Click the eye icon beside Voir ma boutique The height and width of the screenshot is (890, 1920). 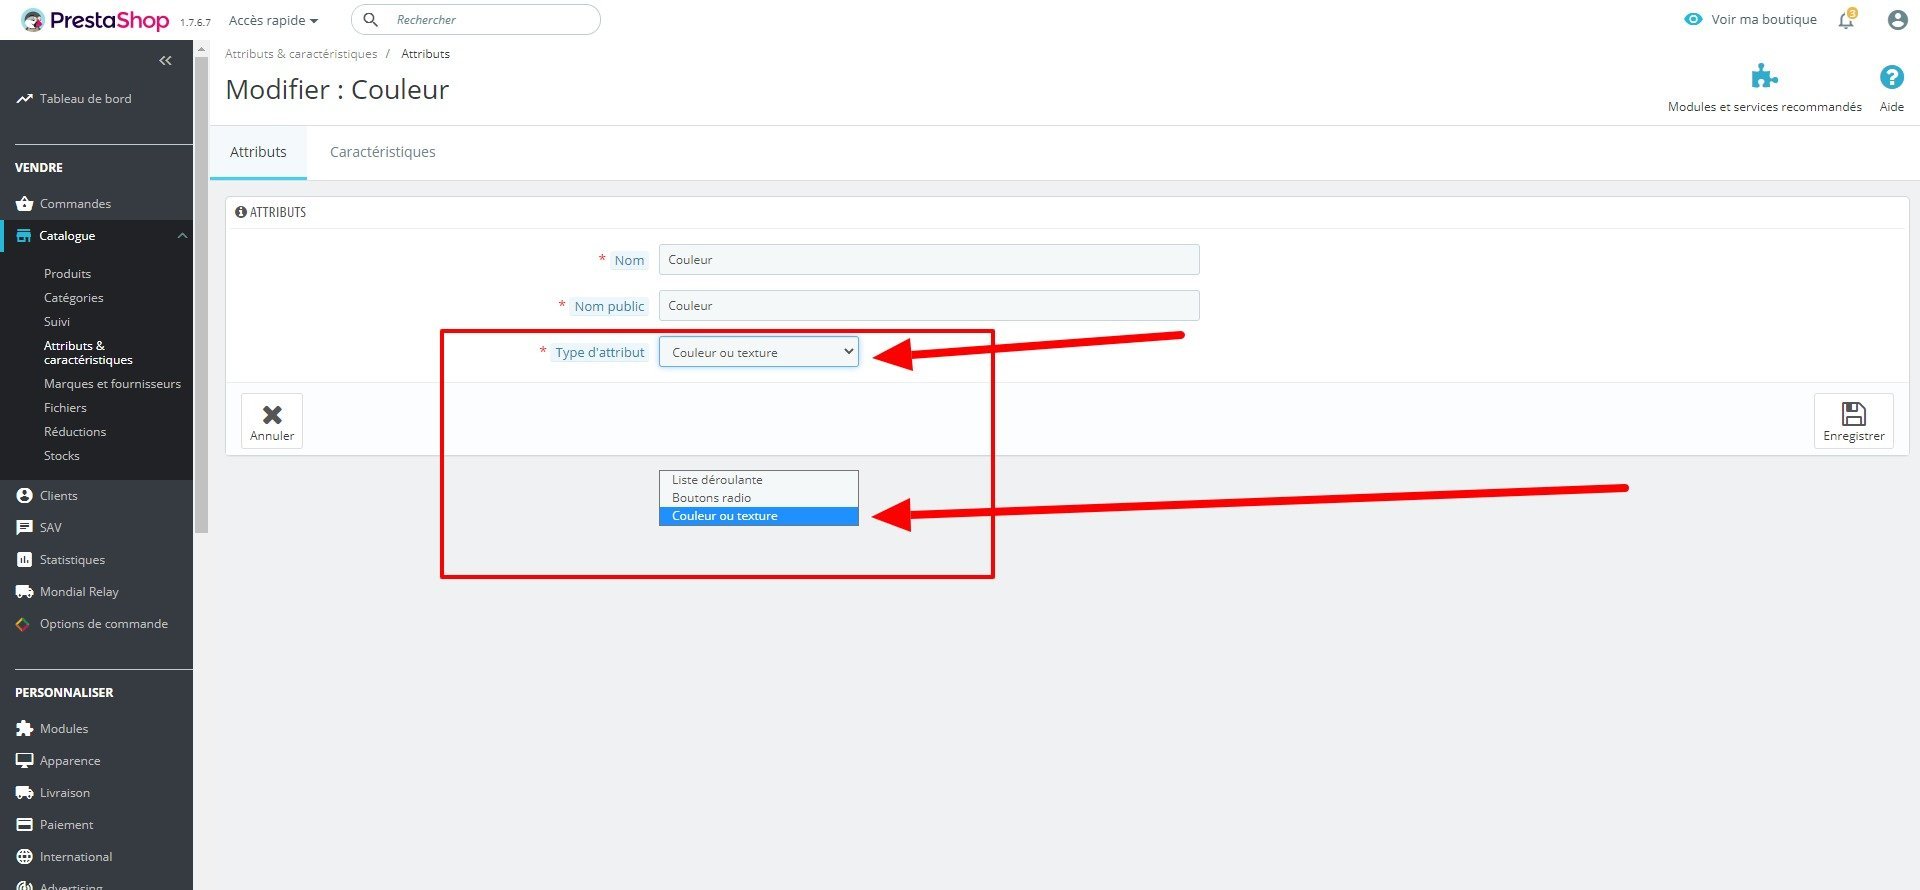point(1693,19)
